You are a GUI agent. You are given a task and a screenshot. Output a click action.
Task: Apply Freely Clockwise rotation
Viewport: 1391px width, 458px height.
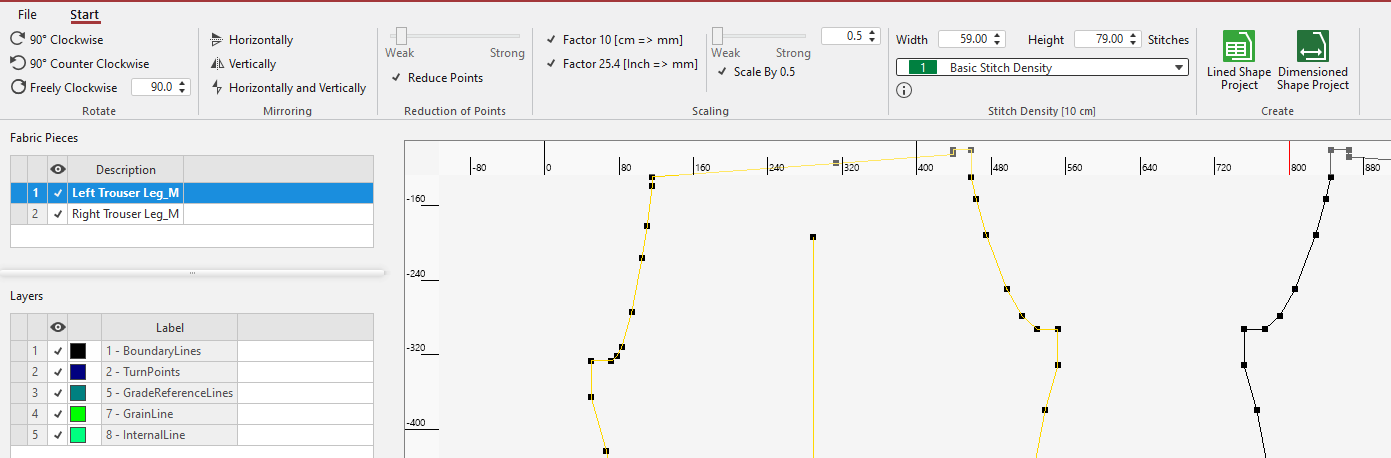pyautogui.click(x=73, y=87)
